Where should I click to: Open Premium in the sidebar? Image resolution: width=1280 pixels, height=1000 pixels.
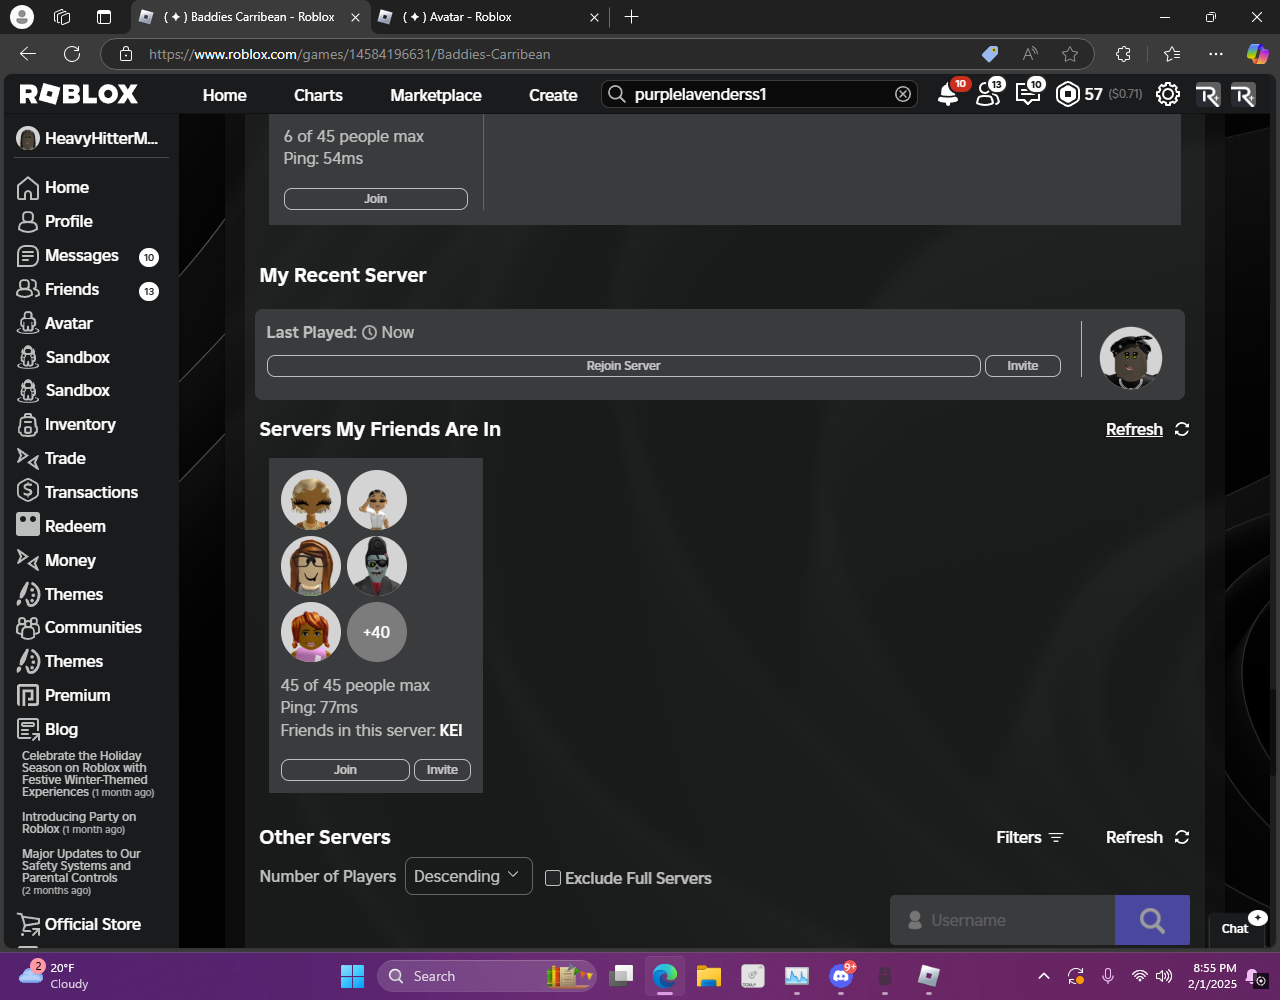click(64, 696)
